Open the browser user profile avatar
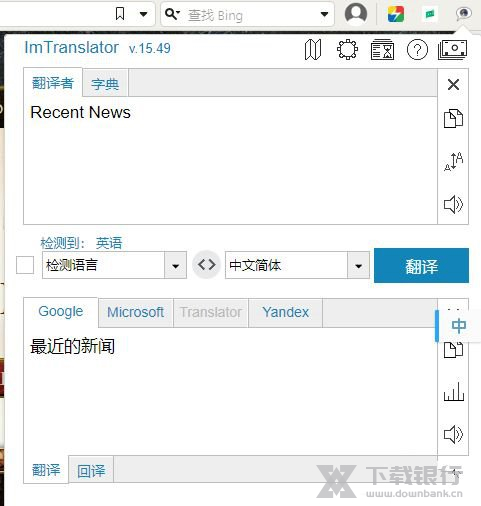The height and width of the screenshot is (506, 481). pyautogui.click(x=356, y=14)
